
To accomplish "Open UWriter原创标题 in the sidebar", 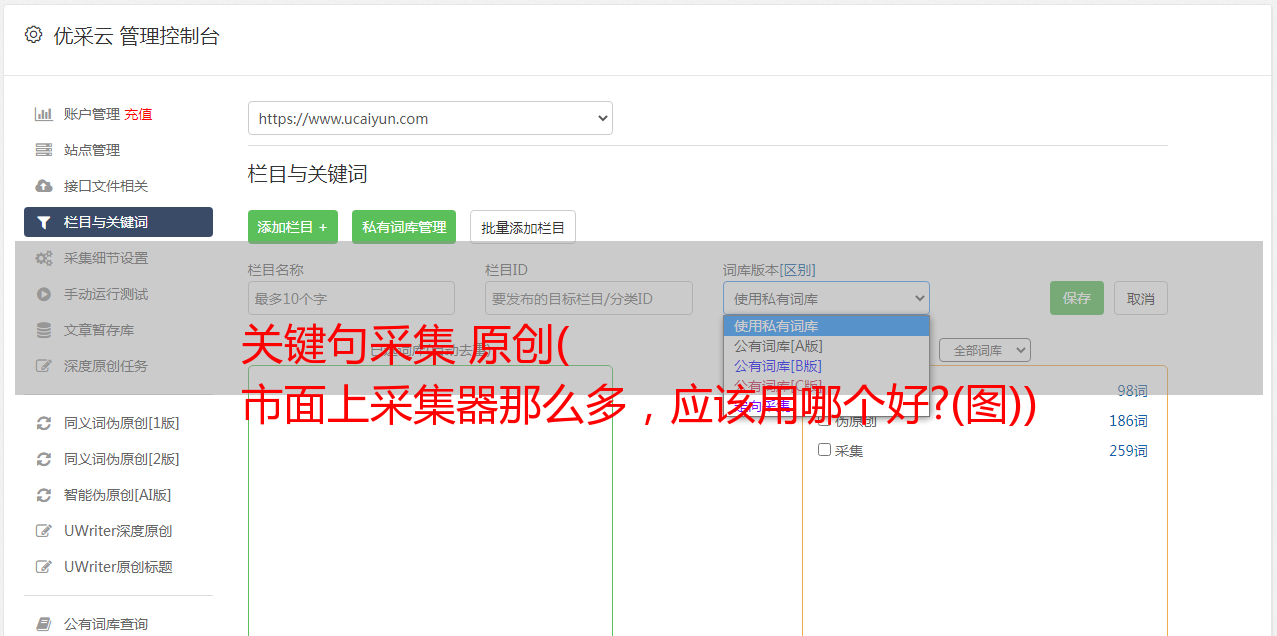I will 118,567.
